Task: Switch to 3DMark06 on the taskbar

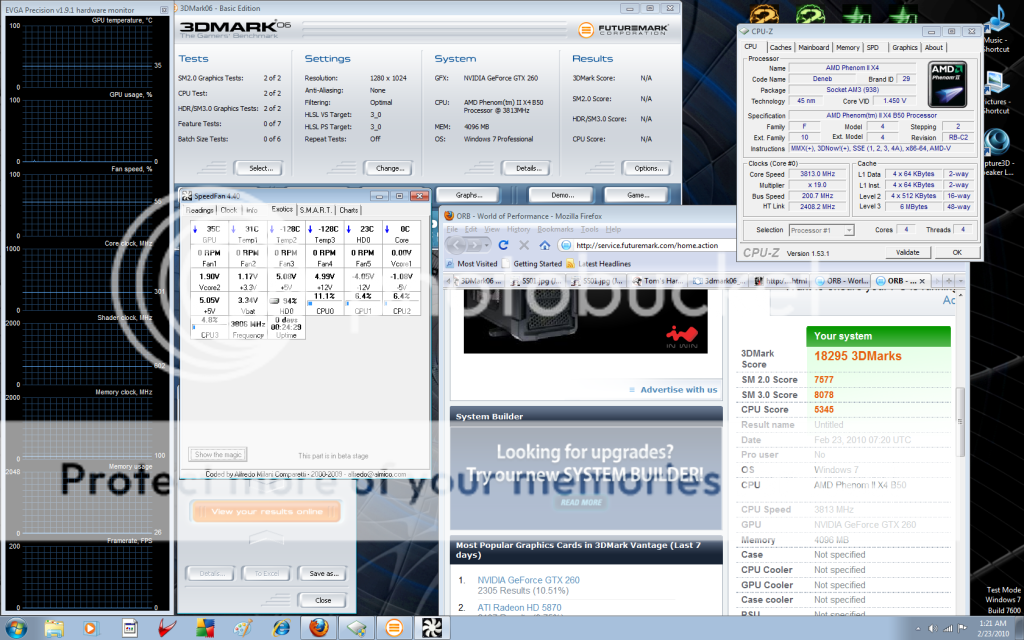Action: click(x=394, y=628)
